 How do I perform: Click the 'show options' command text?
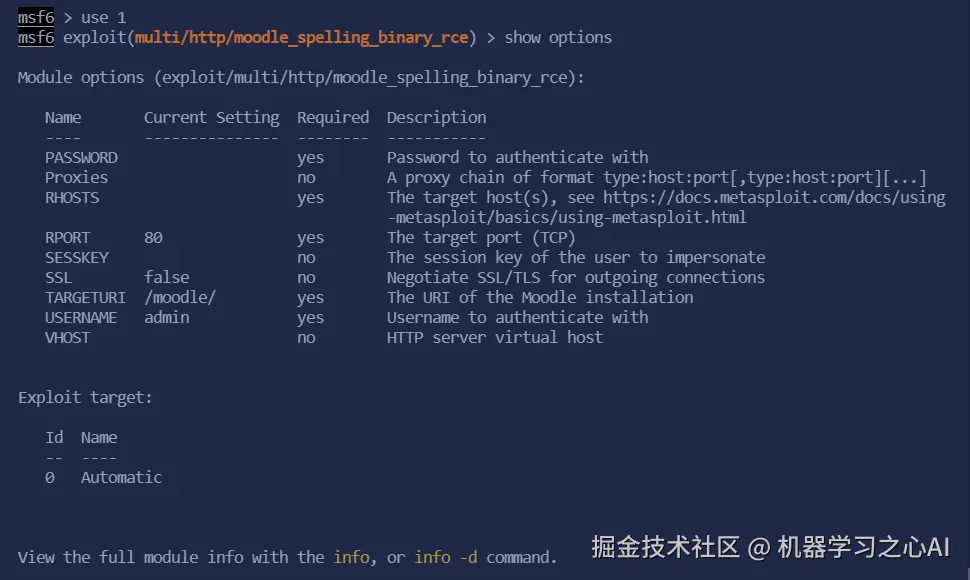click(x=558, y=37)
